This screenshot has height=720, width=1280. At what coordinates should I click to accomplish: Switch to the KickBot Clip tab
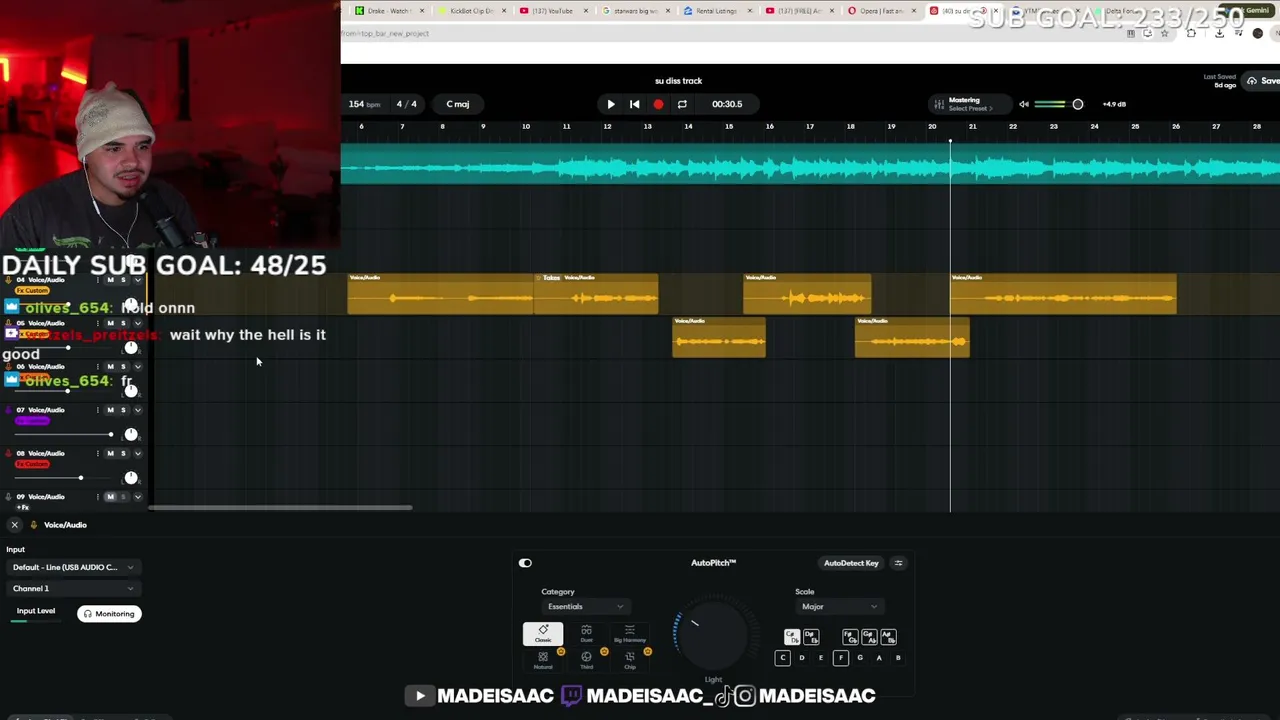click(472, 11)
